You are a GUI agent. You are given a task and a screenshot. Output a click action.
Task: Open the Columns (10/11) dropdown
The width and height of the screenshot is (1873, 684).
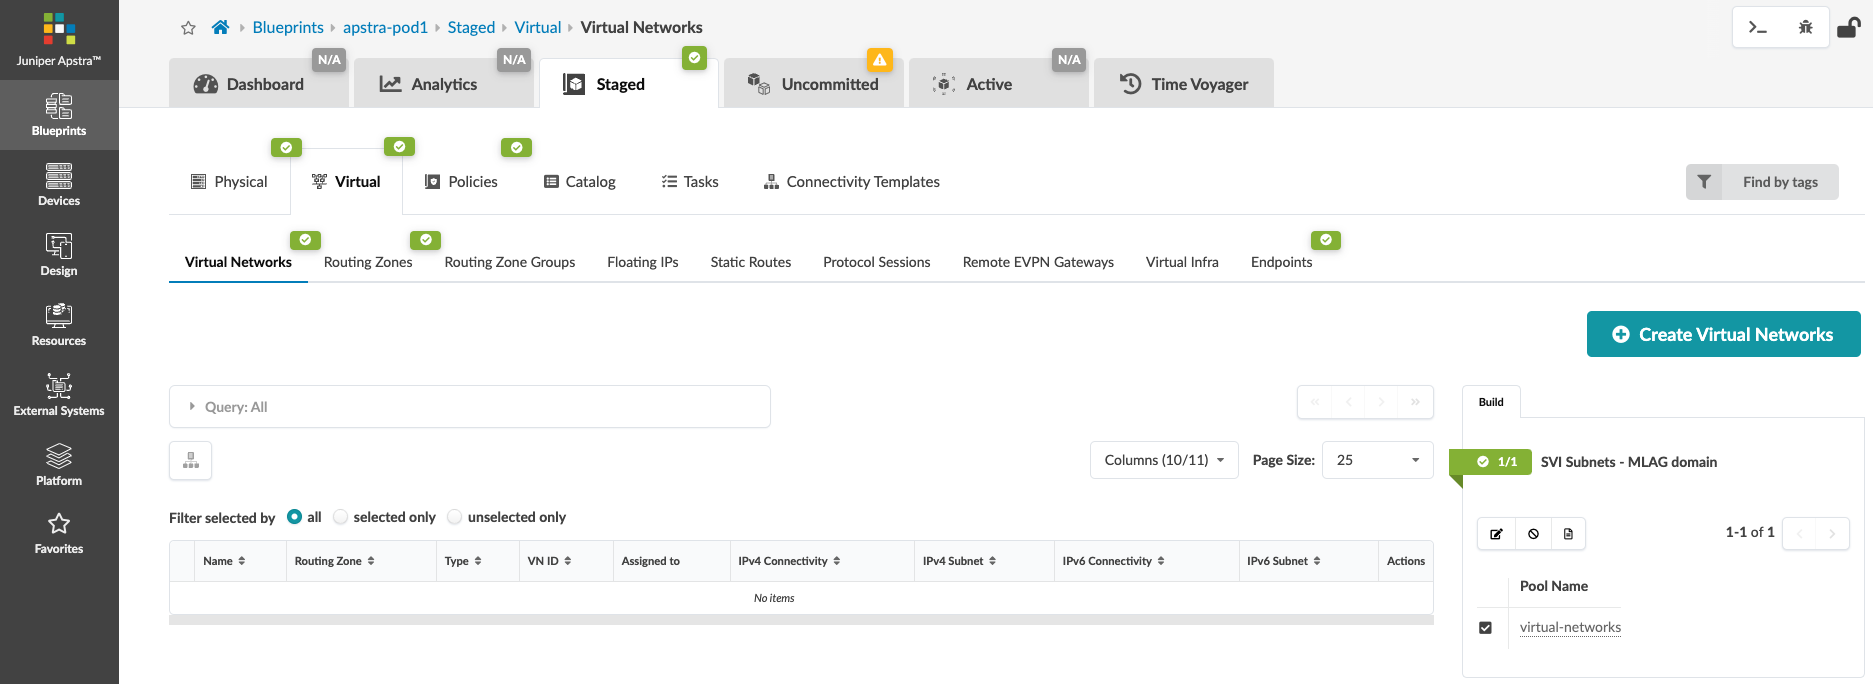1163,460
